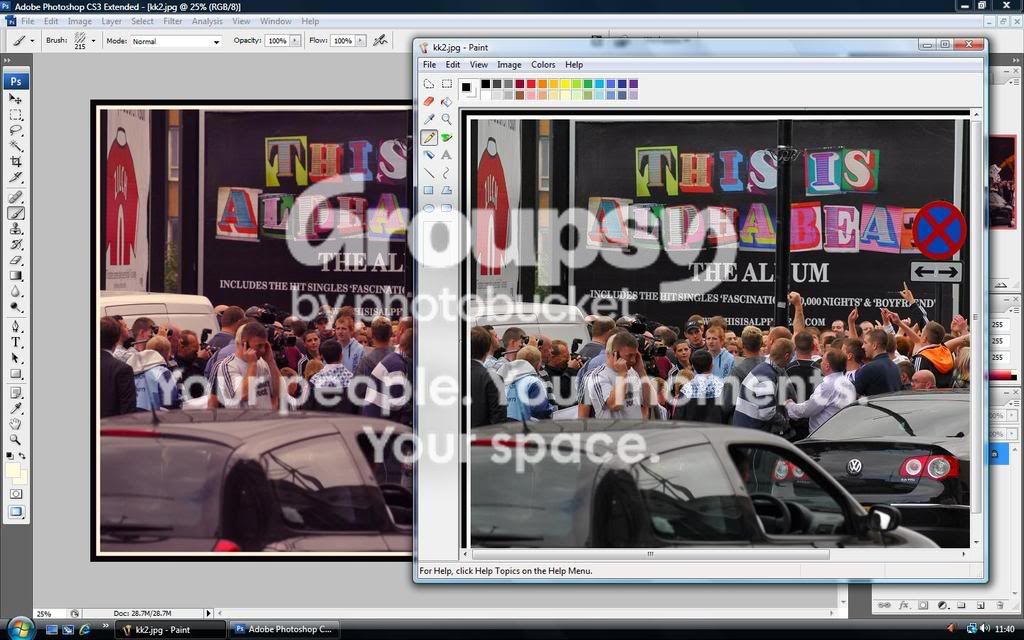This screenshot has width=1024, height=640.
Task: Add a layer mask from Layers panel
Action: (923, 605)
